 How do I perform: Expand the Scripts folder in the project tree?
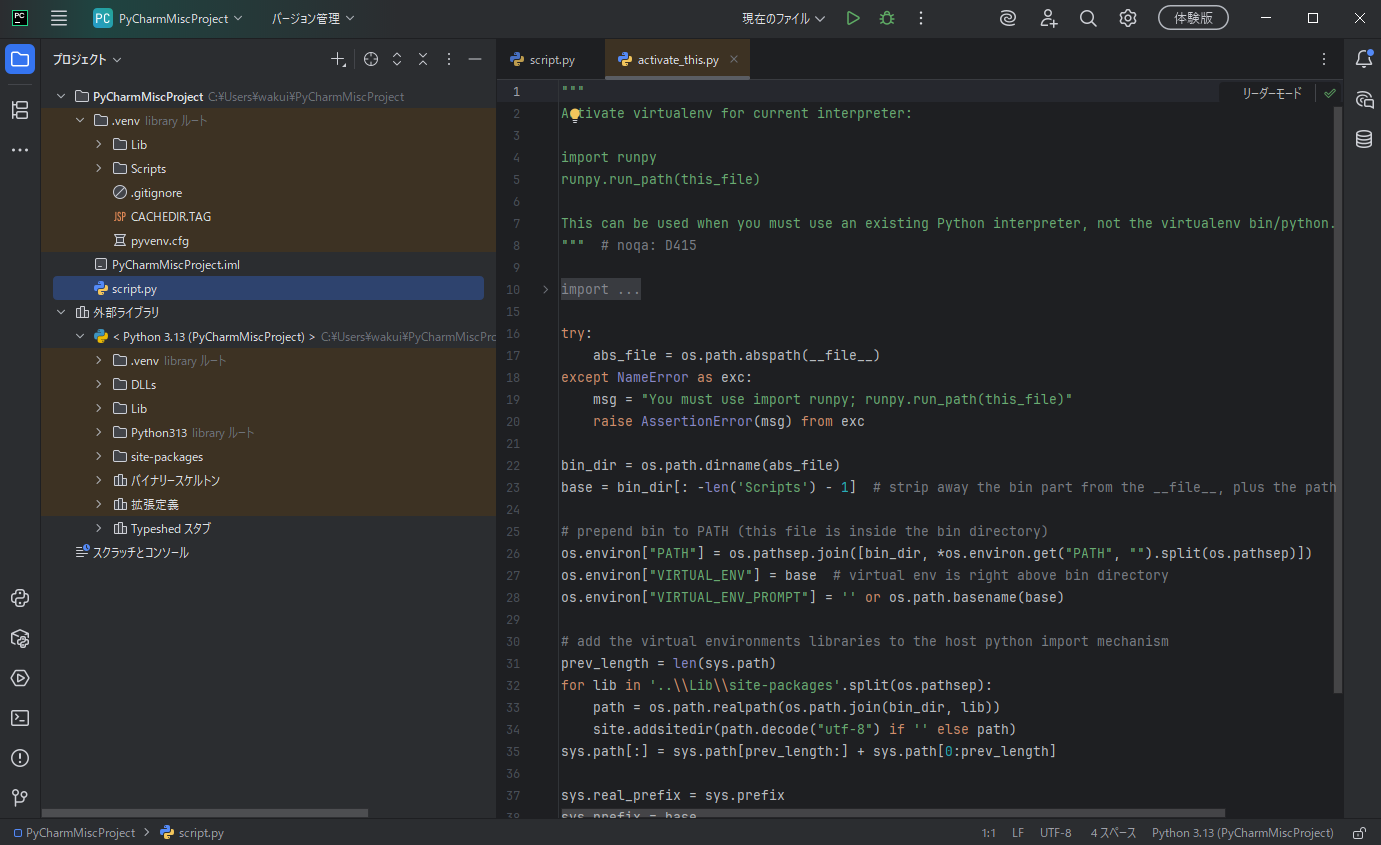click(x=99, y=169)
